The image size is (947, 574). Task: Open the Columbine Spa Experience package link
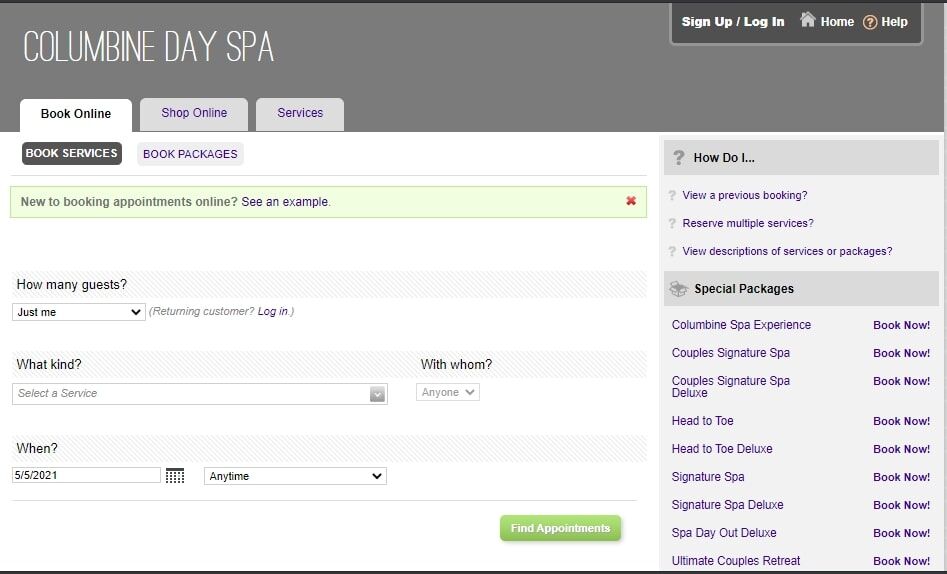pos(741,325)
